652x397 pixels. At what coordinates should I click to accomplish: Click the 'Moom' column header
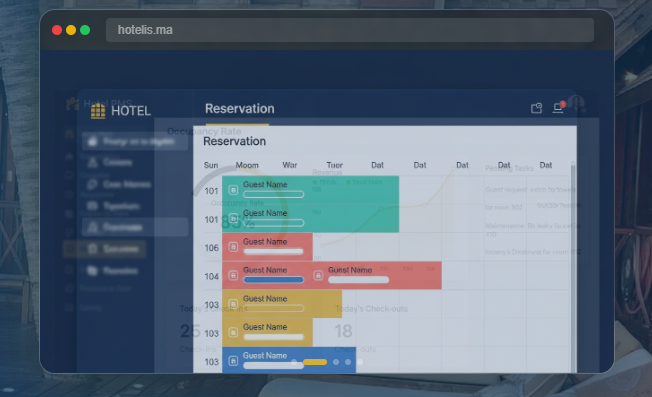[x=247, y=165]
